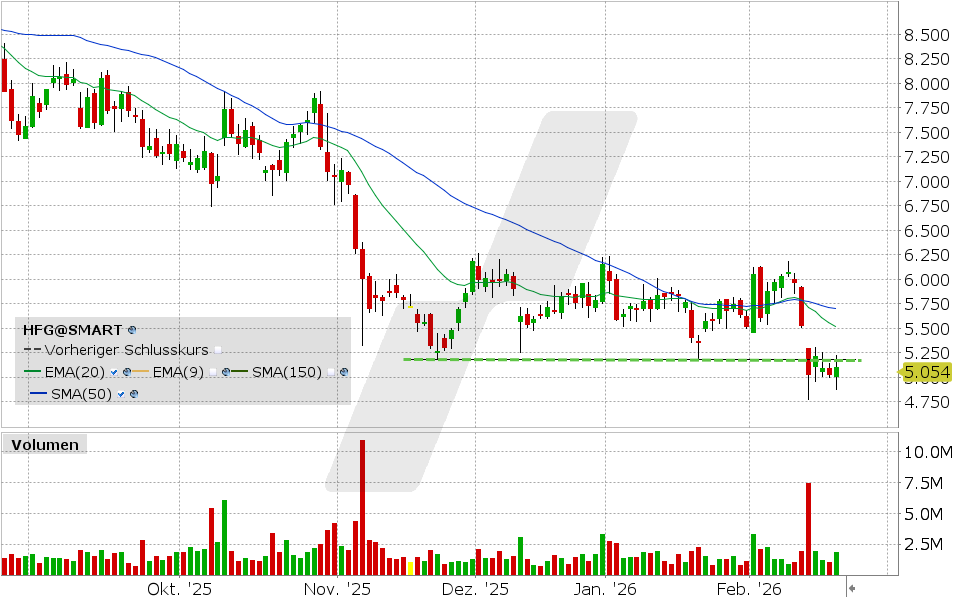Select the Volumen panel header
This screenshot has width=960, height=600.
pos(45,444)
